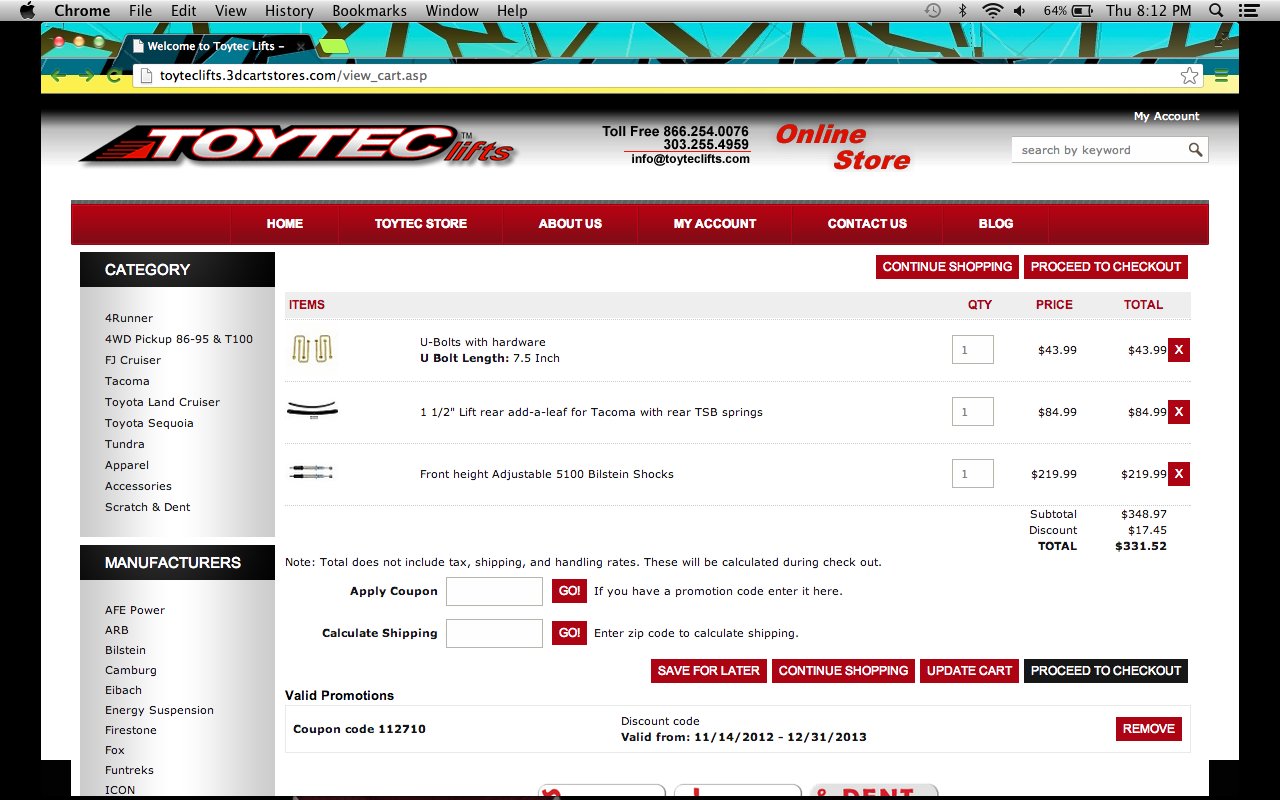Click the quantity field for add-a-leaf

[x=972, y=412]
